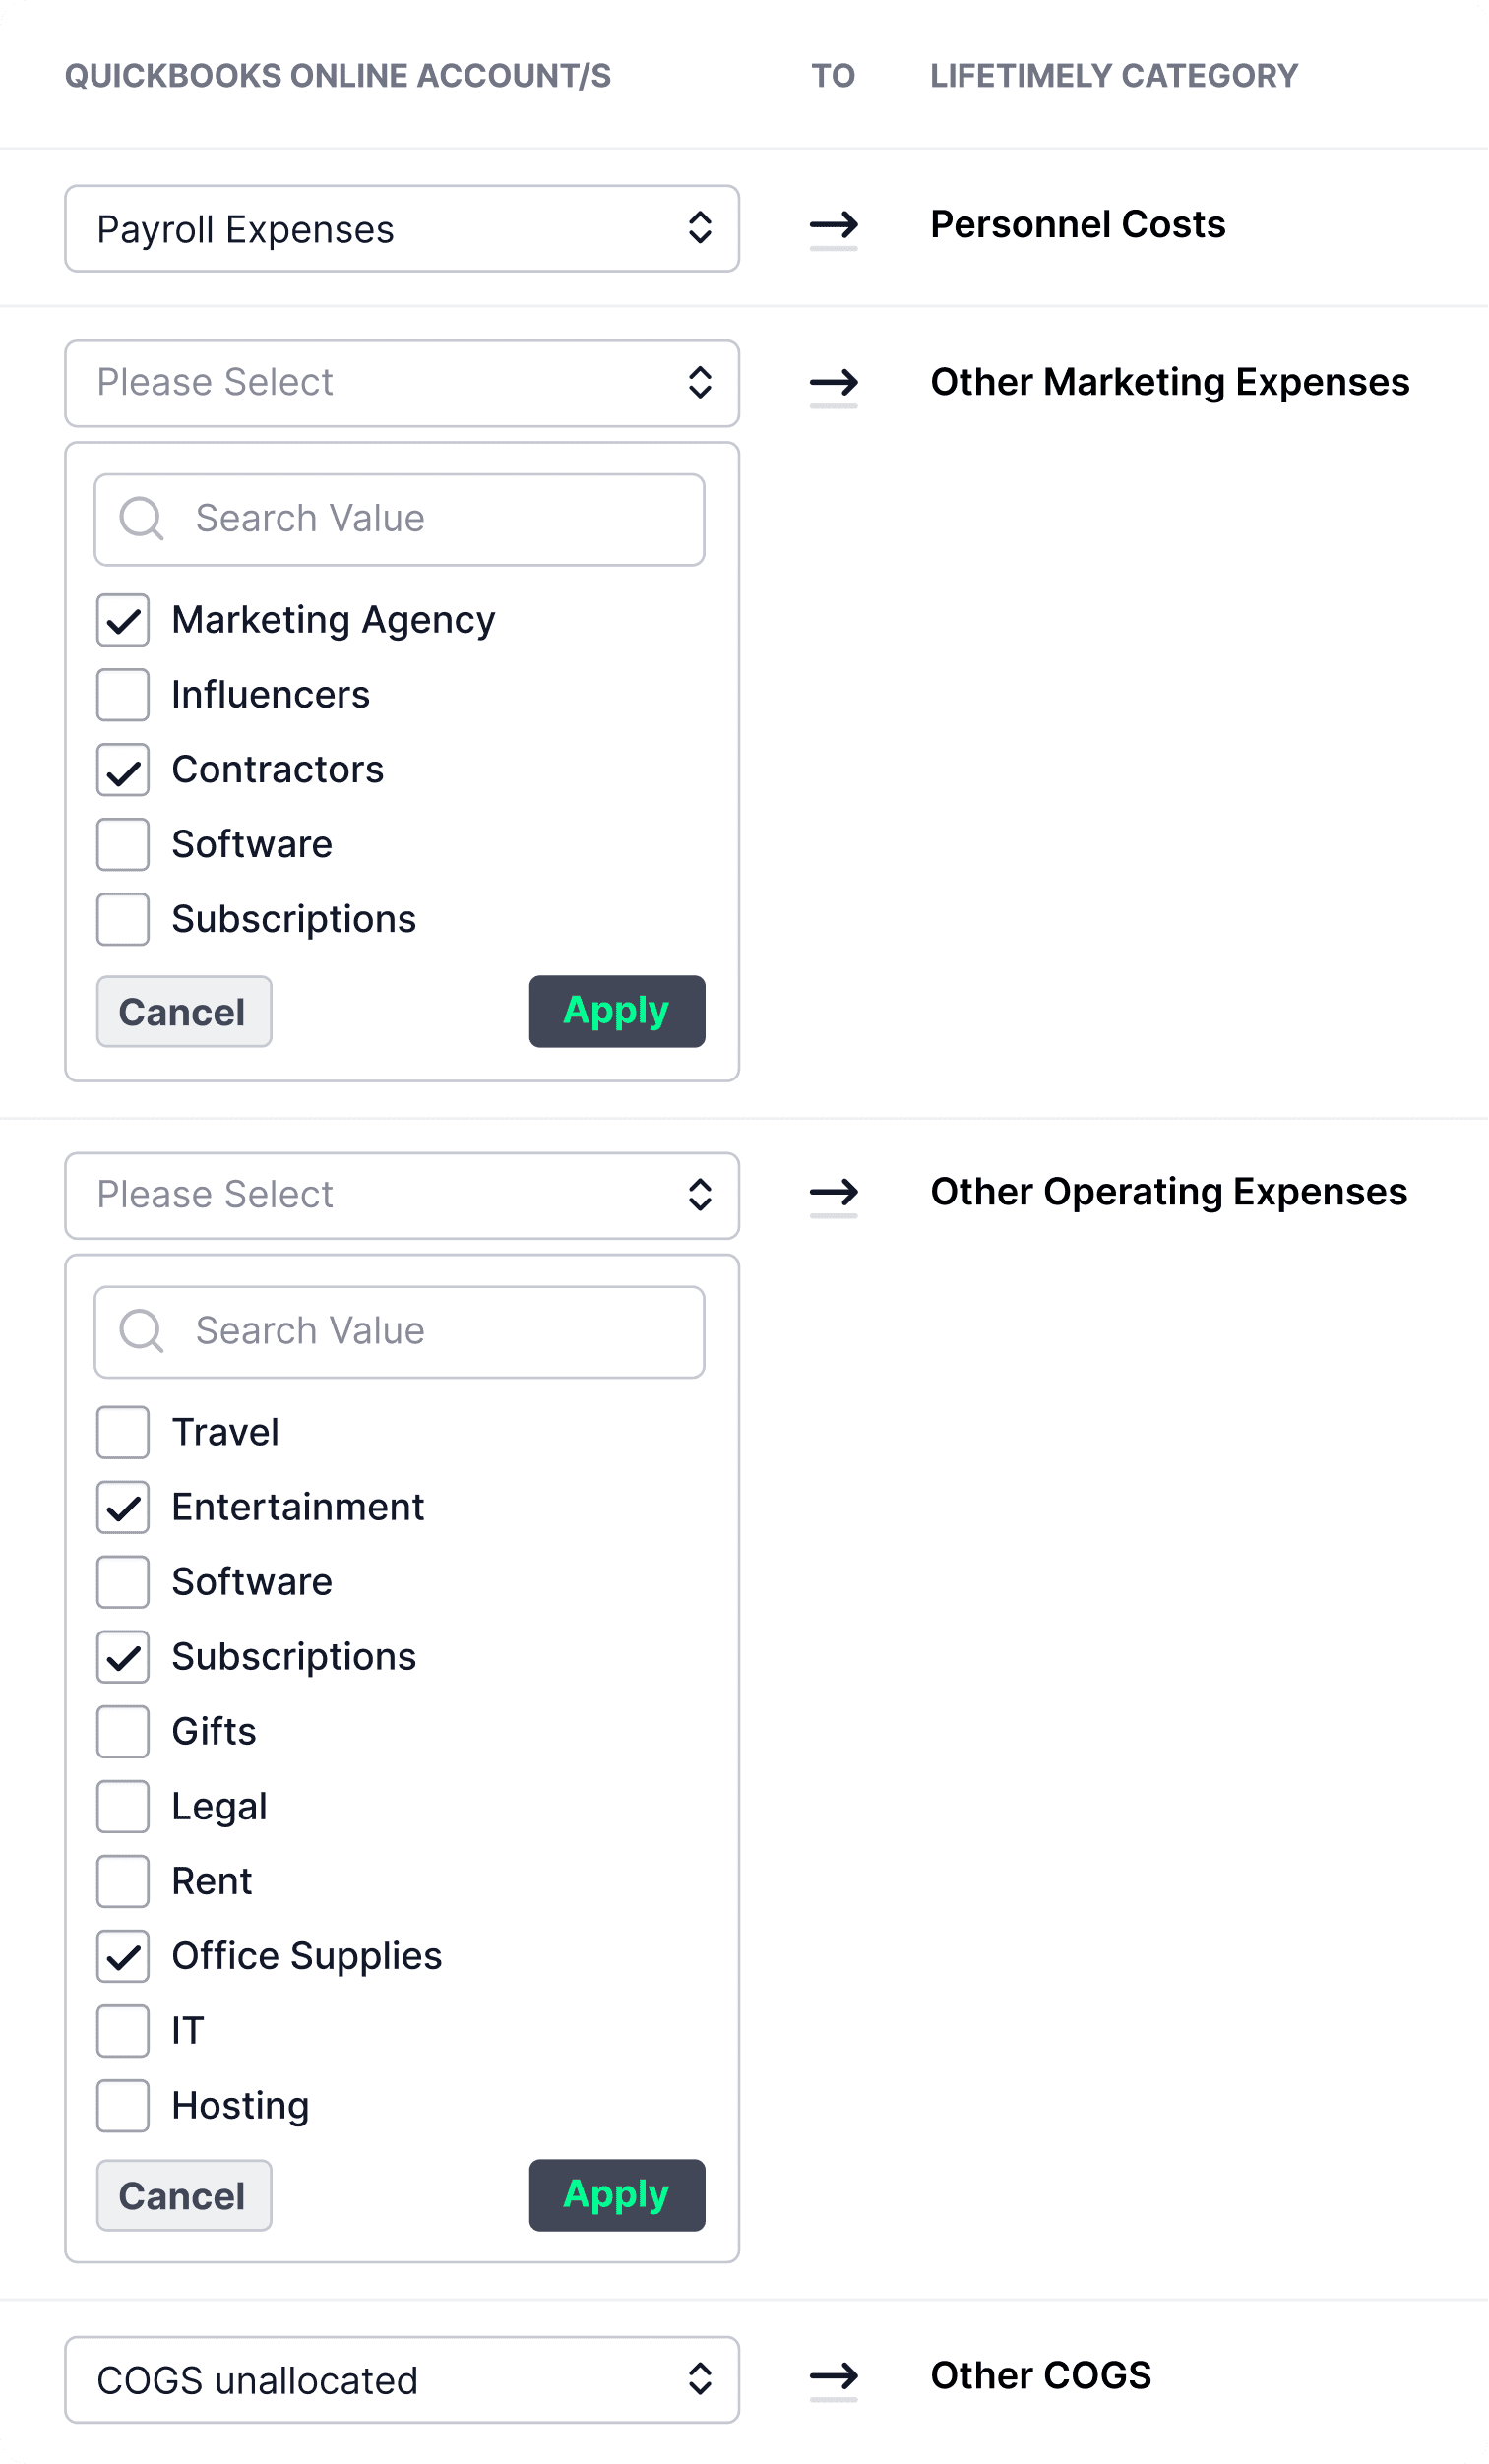Click the chevron icon on Payroll Expenses dropdown
This screenshot has height=2464, width=1489.
[x=700, y=228]
